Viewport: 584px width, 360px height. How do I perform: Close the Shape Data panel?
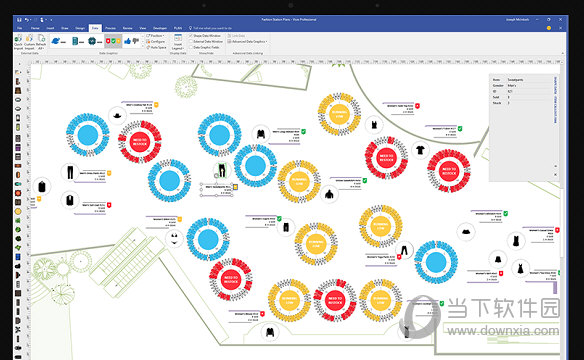[555, 174]
